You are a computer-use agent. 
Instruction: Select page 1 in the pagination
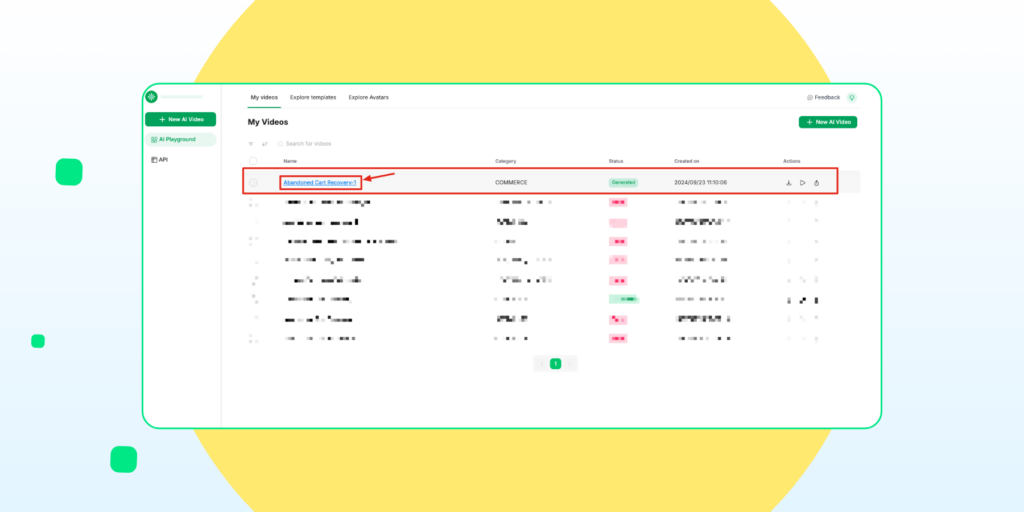(556, 364)
